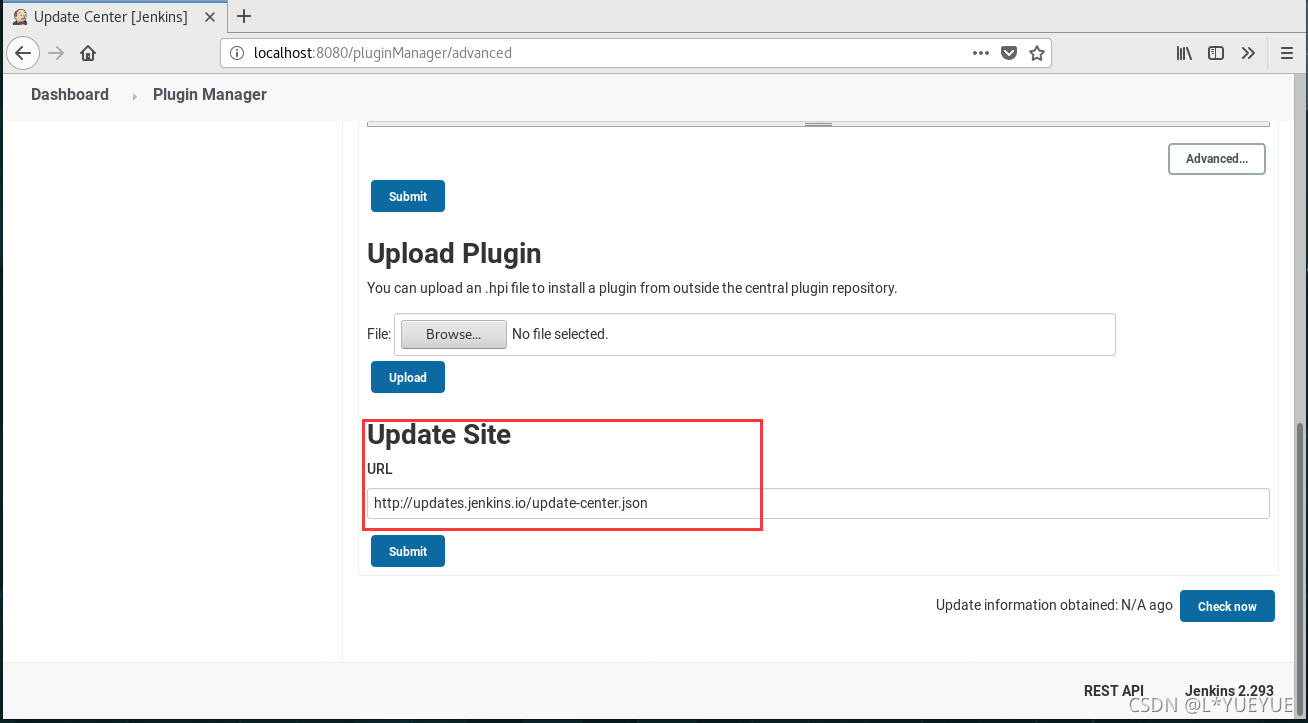Toggle the sidebar view icon
1308x723 pixels.
point(1216,53)
